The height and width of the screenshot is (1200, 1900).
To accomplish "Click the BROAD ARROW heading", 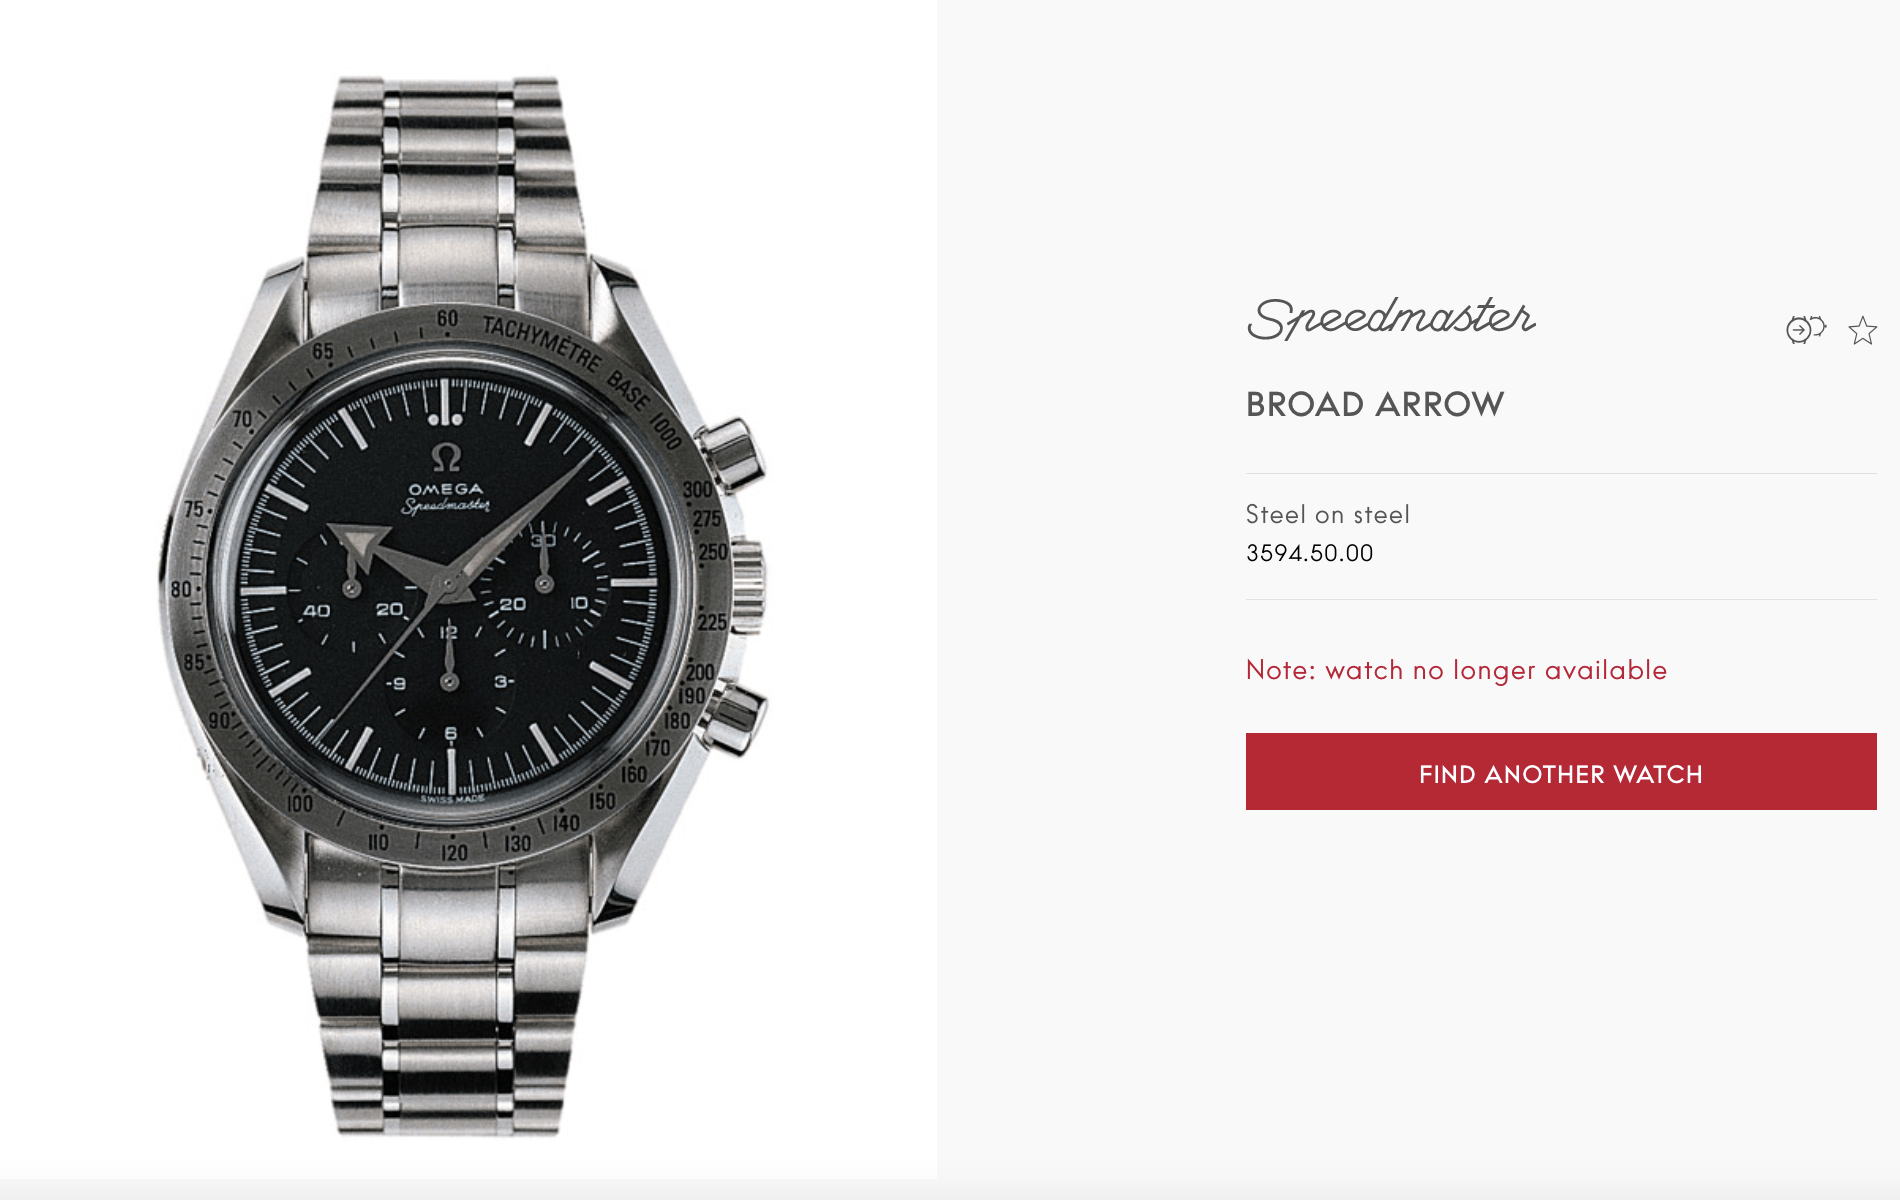I will pos(1375,404).
